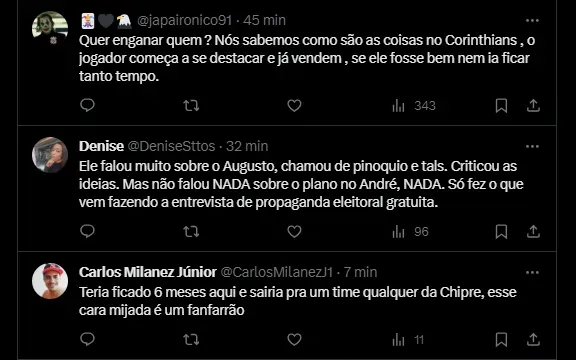
Task: View analytics showing 343 views
Action: 414,106
